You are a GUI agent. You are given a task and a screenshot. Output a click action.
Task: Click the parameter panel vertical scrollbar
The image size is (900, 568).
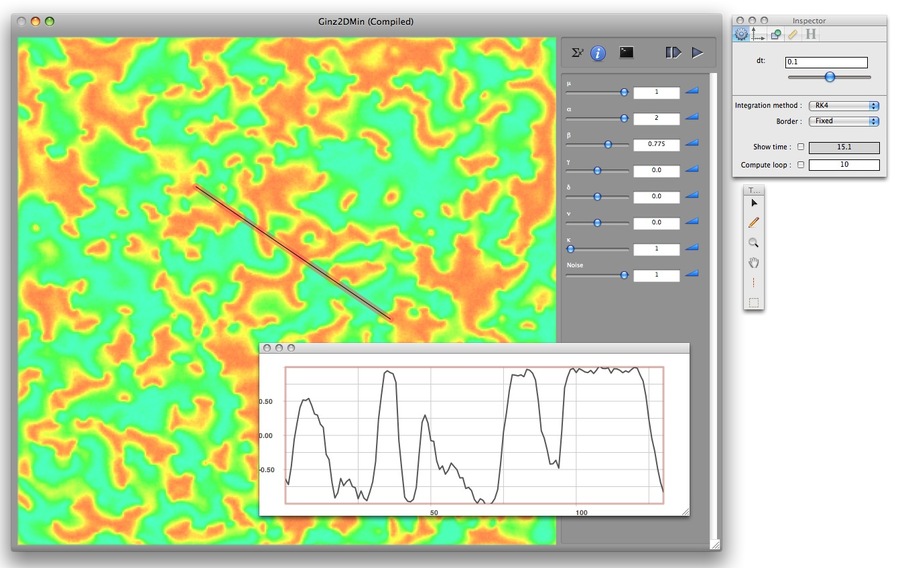click(x=713, y=307)
